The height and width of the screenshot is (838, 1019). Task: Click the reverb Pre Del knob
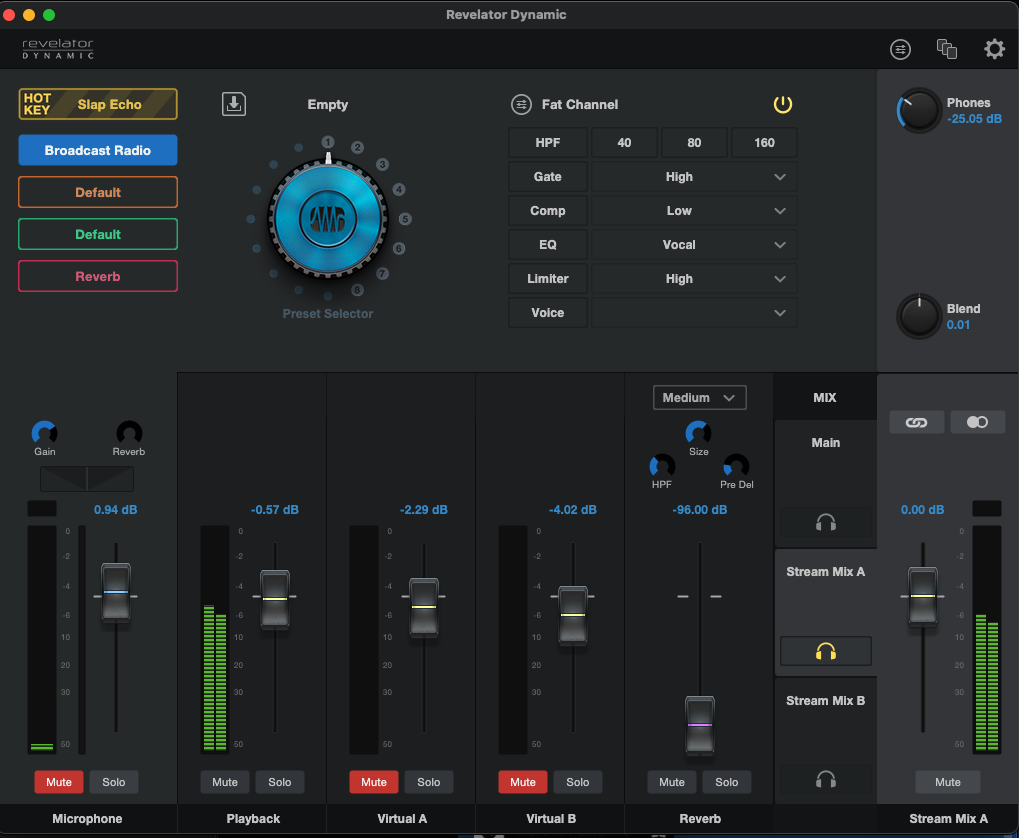(736, 466)
